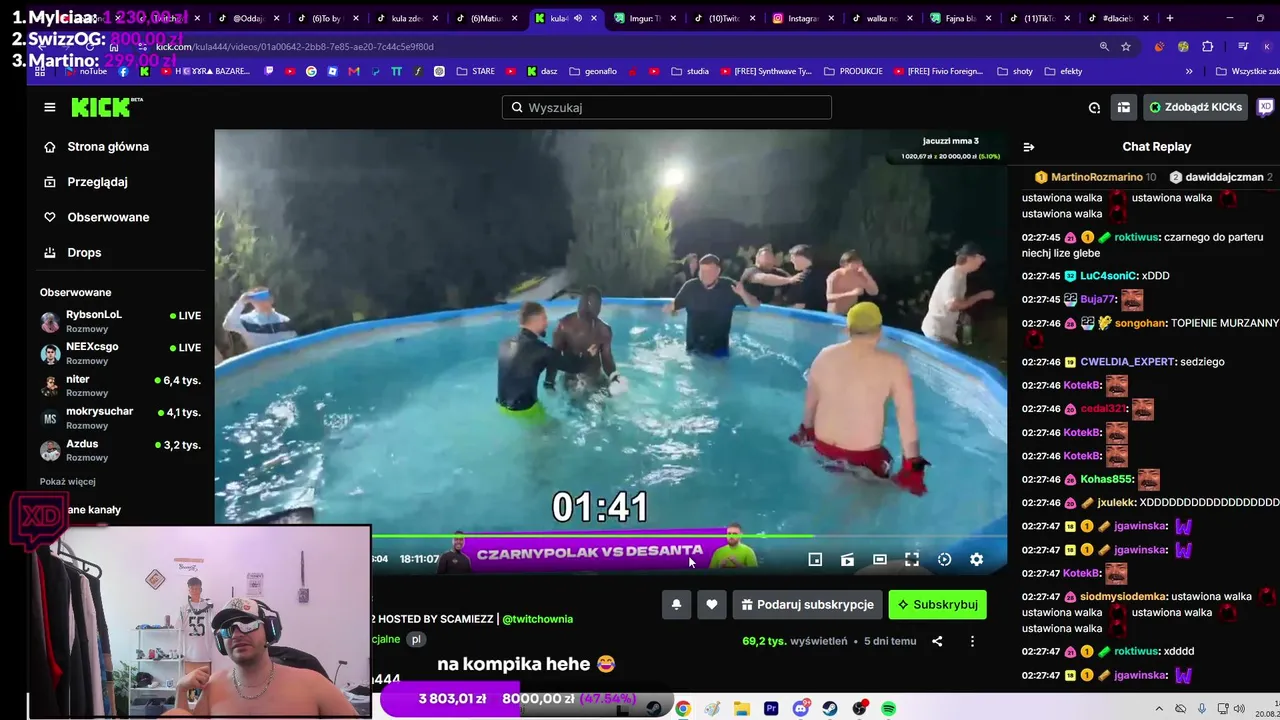The image size is (1280, 720).
Task: Expand the list with Pokaż więcej
Action: [x=68, y=481]
